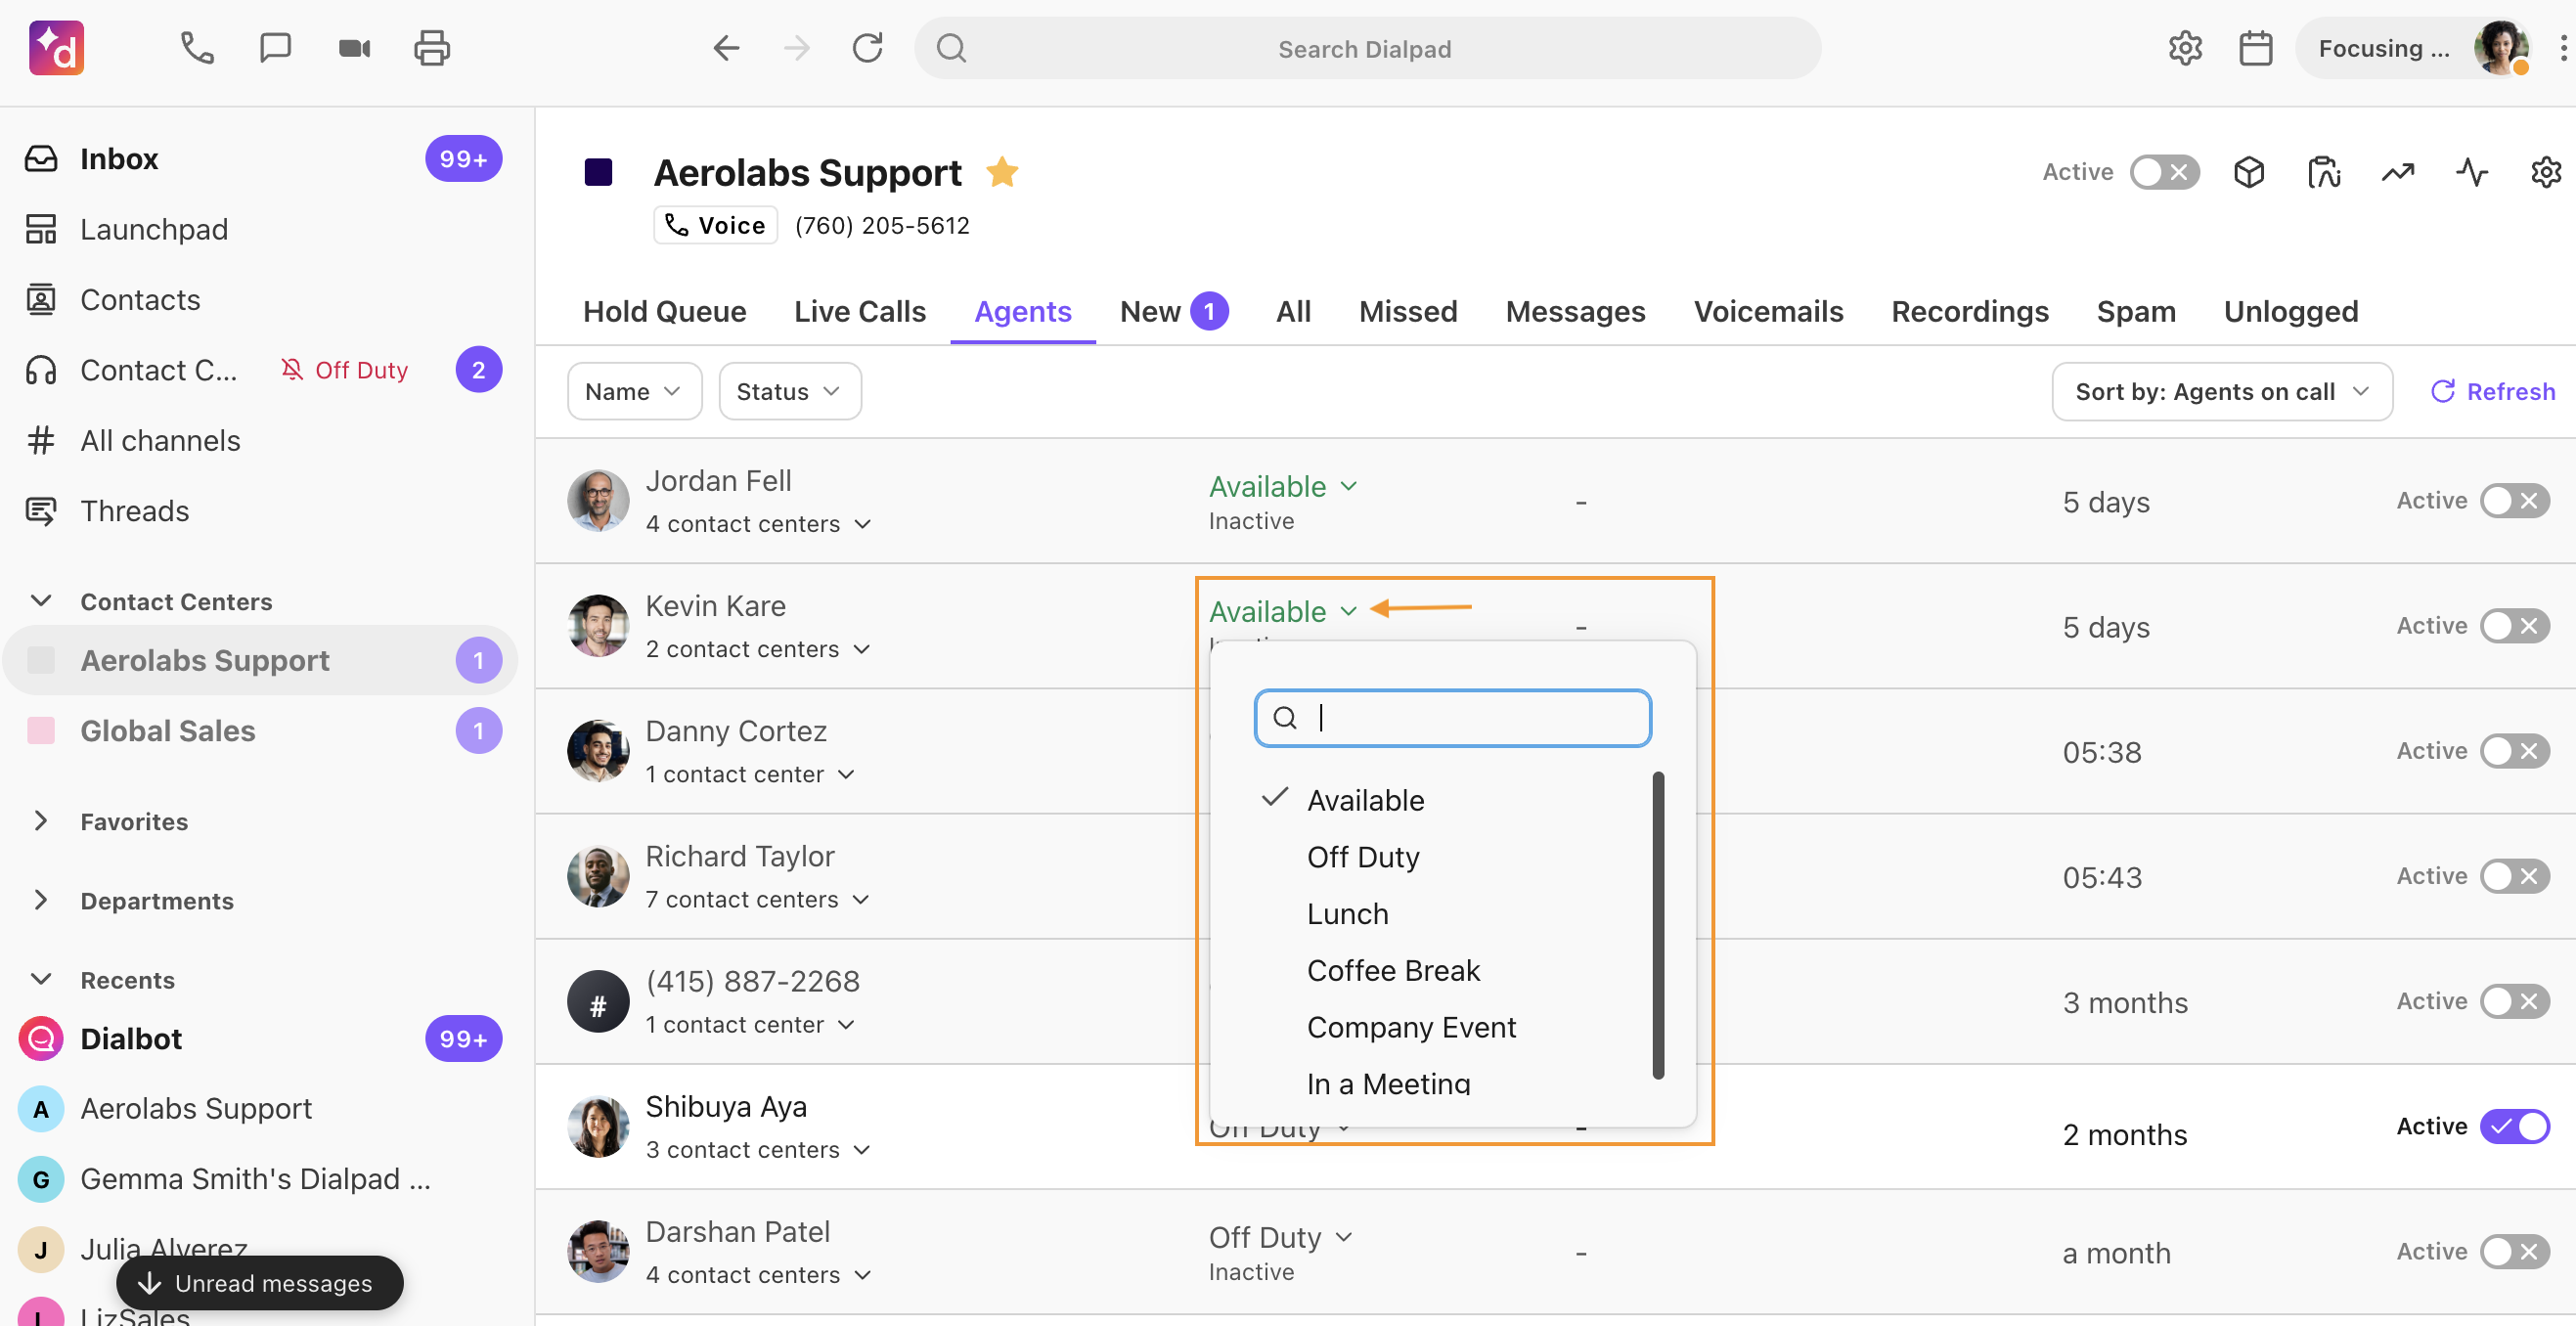Click the Aerolabs Support dark purple color square
The height and width of the screenshot is (1326, 2576).
[598, 172]
